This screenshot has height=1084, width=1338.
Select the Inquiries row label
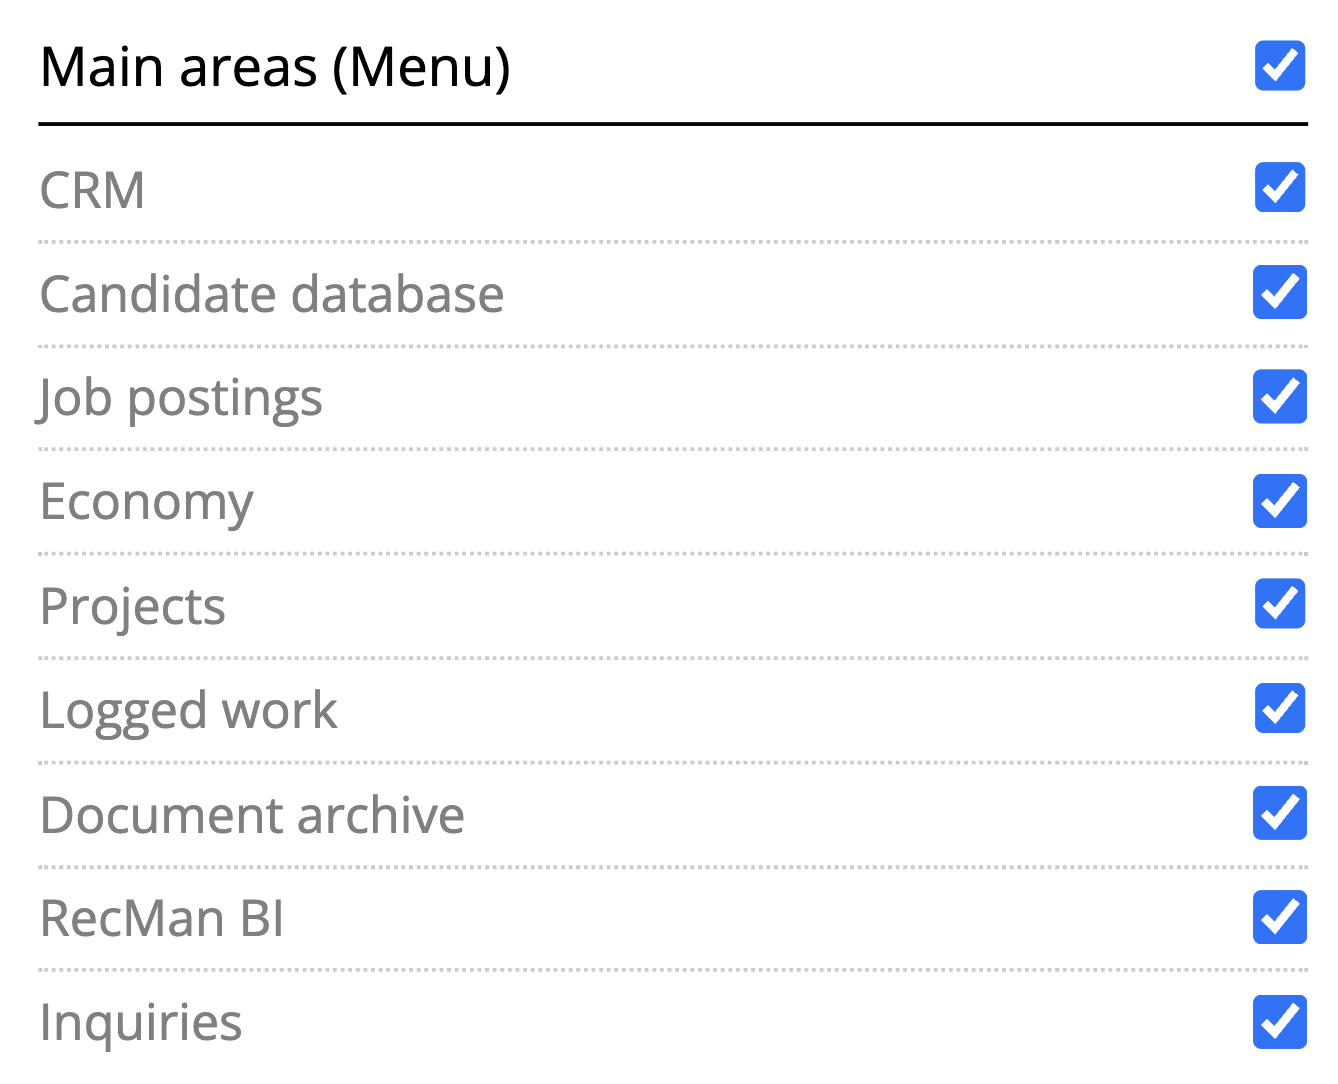[141, 1022]
